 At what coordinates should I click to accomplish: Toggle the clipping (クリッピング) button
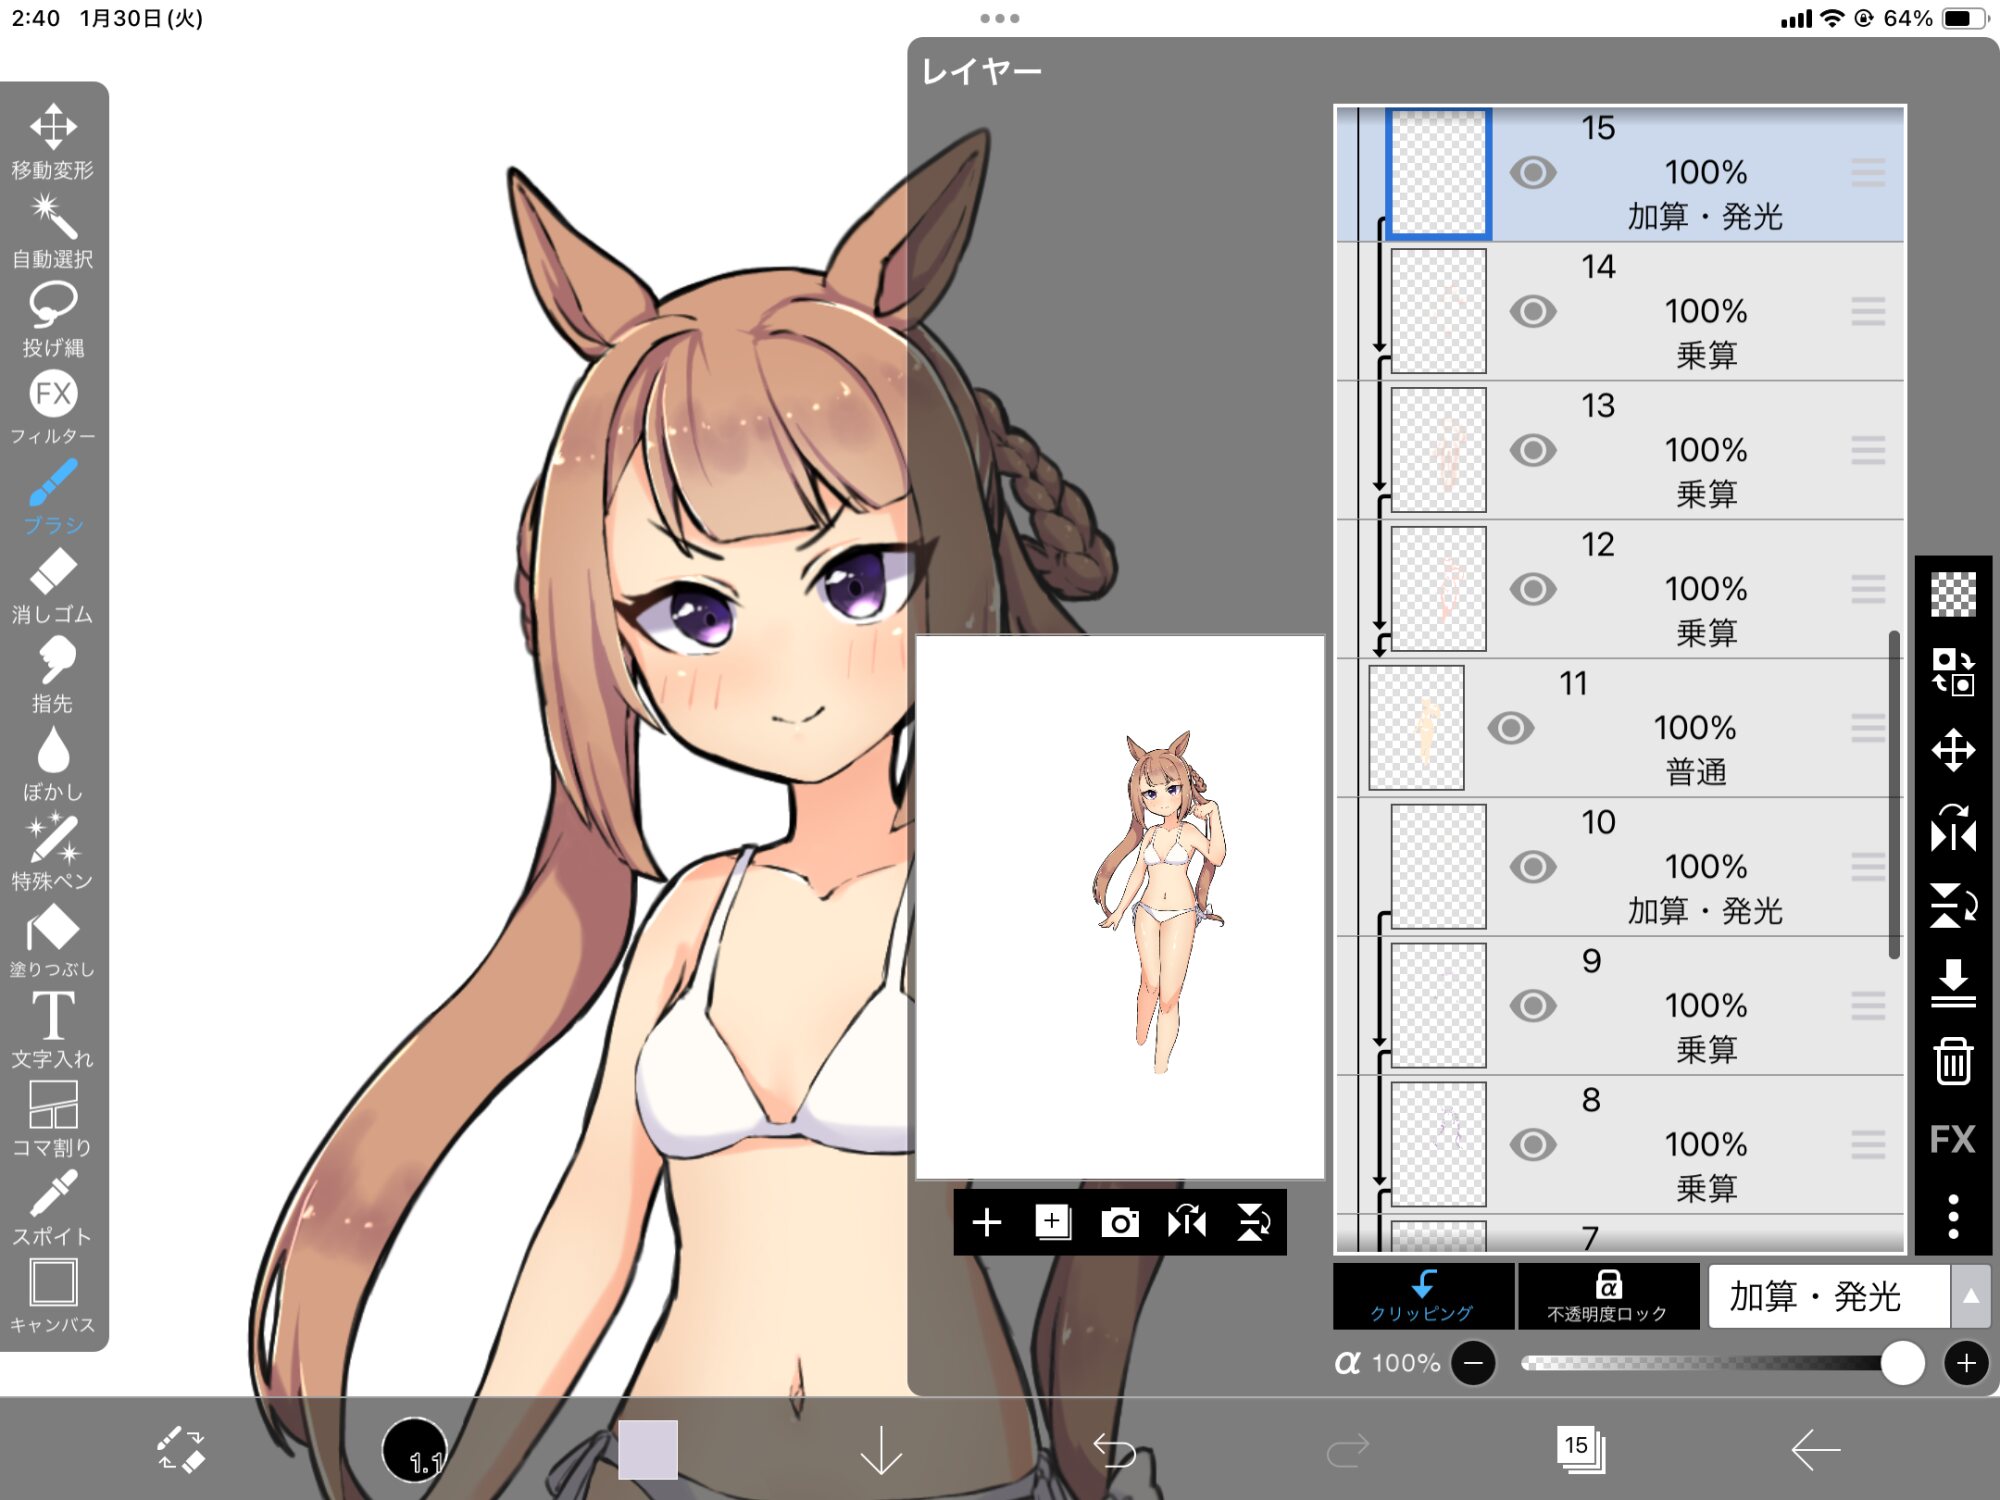coord(1422,1296)
